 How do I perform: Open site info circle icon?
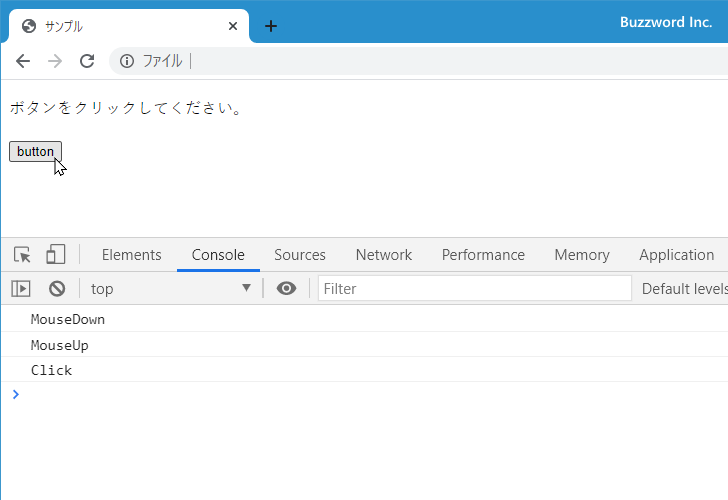click(127, 61)
